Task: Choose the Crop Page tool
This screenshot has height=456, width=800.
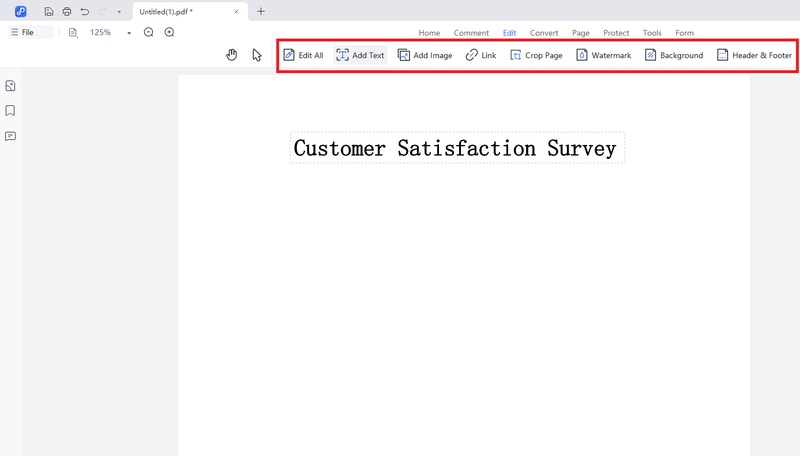Action: click(x=536, y=55)
